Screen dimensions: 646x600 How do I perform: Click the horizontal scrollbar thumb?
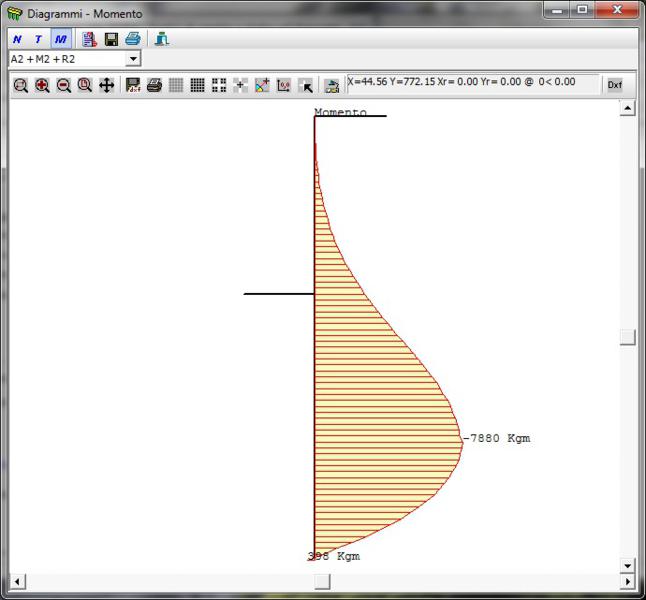(x=321, y=581)
